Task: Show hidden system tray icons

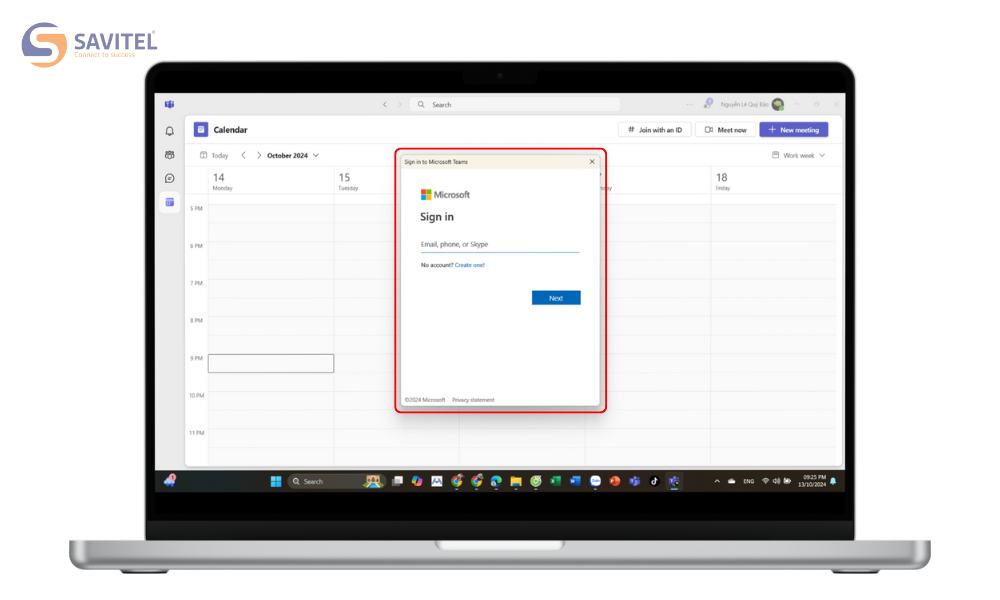Action: tap(717, 481)
